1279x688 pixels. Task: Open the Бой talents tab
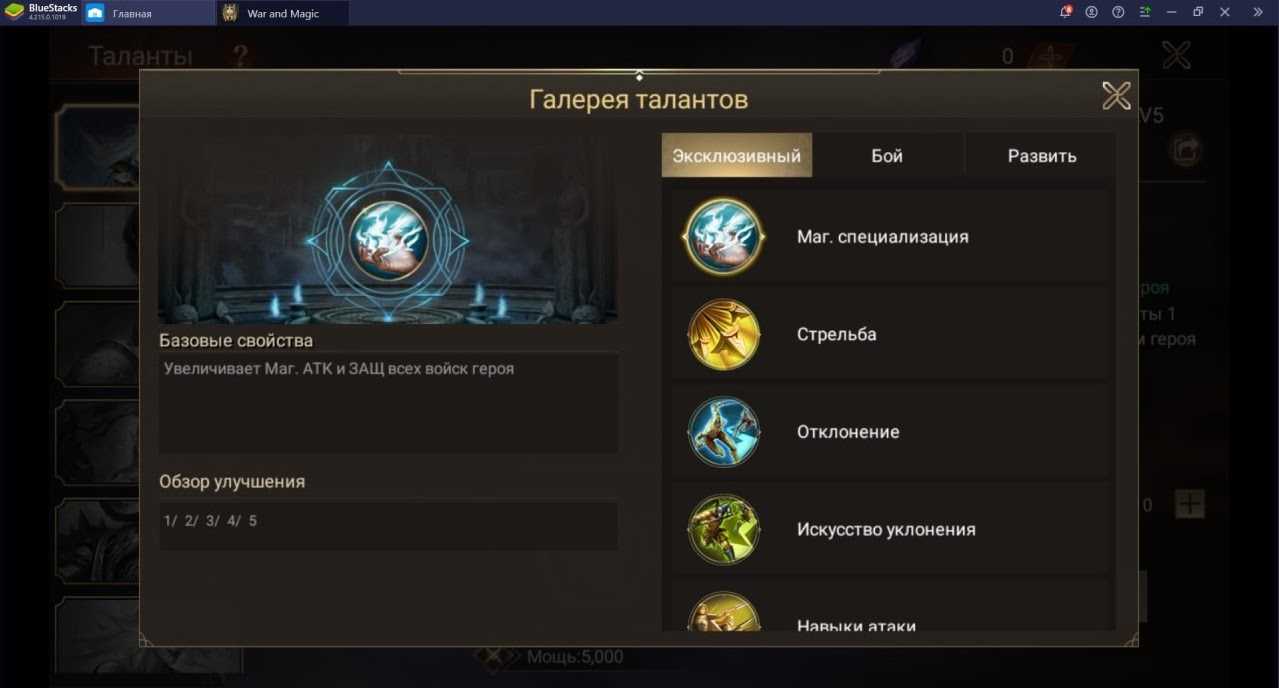887,155
